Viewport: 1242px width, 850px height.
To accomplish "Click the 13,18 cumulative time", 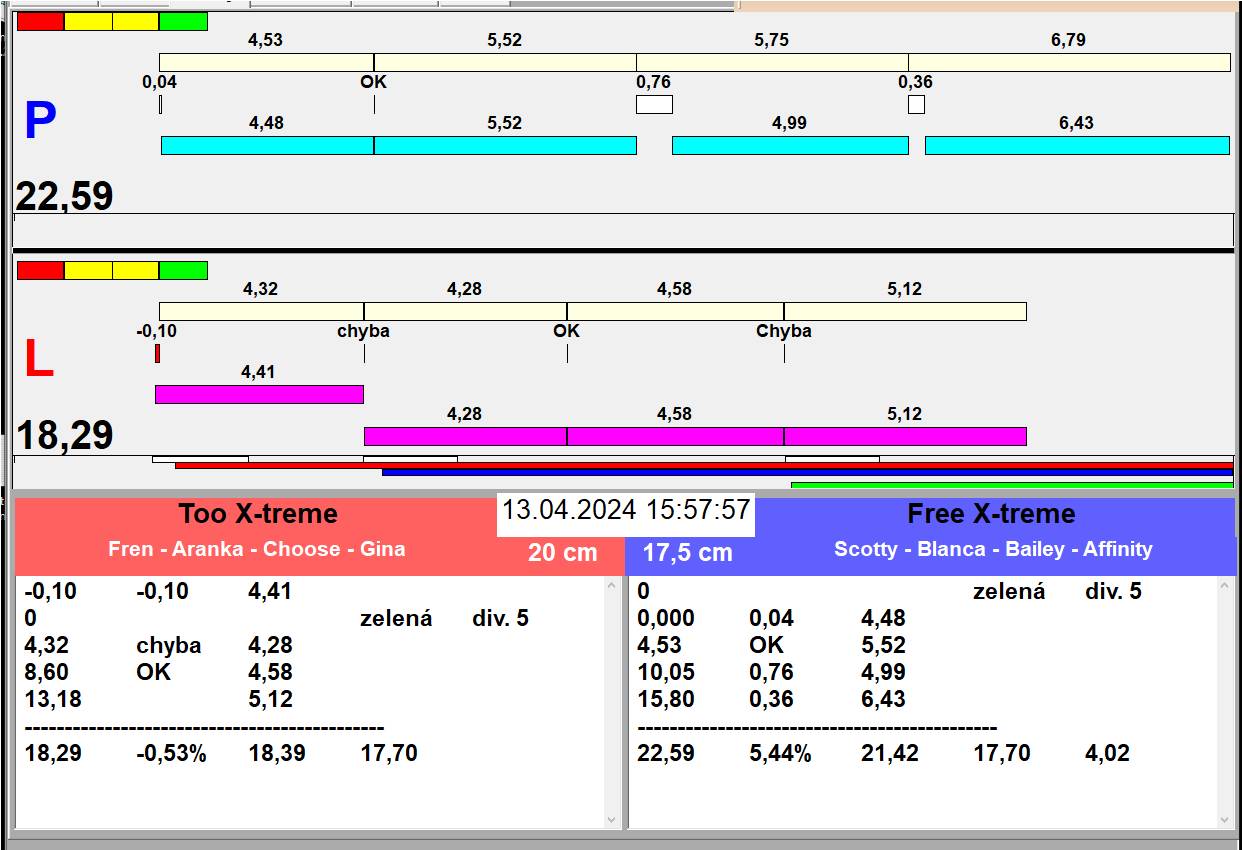I will [53, 699].
